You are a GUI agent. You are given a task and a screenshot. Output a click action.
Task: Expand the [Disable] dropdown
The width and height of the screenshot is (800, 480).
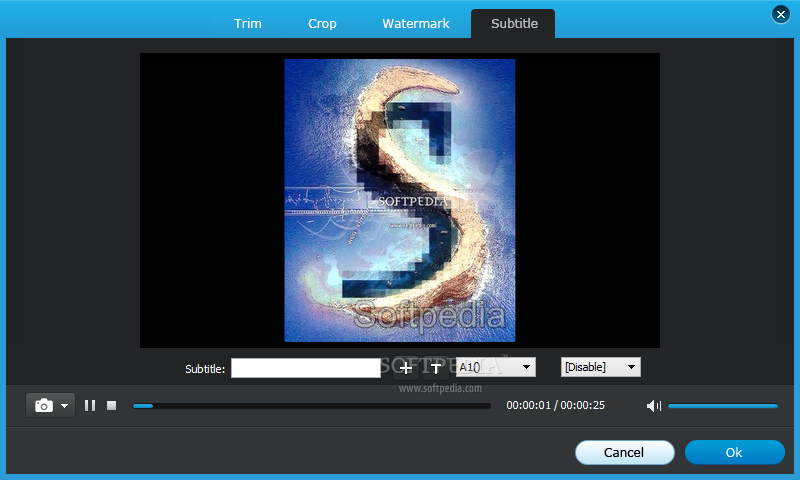[x=601, y=367]
